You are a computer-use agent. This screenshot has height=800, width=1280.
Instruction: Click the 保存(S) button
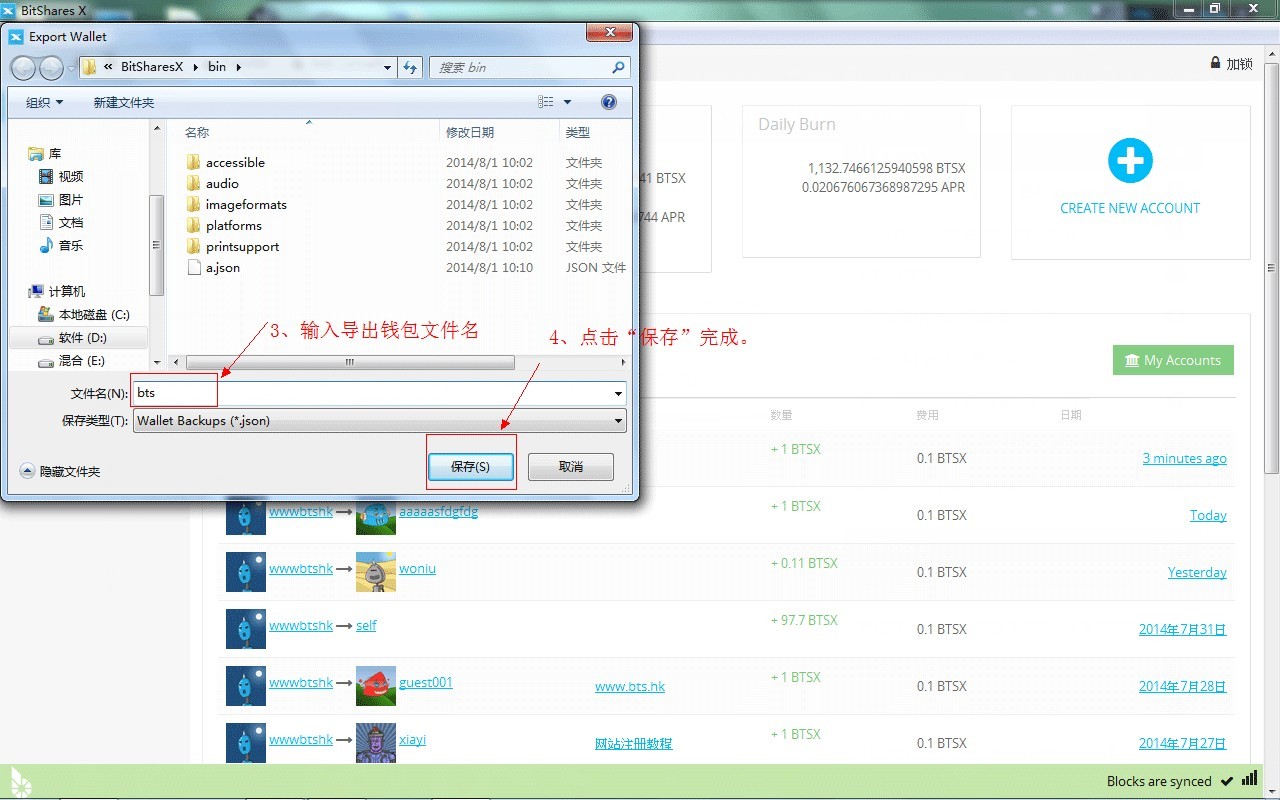[x=470, y=467]
